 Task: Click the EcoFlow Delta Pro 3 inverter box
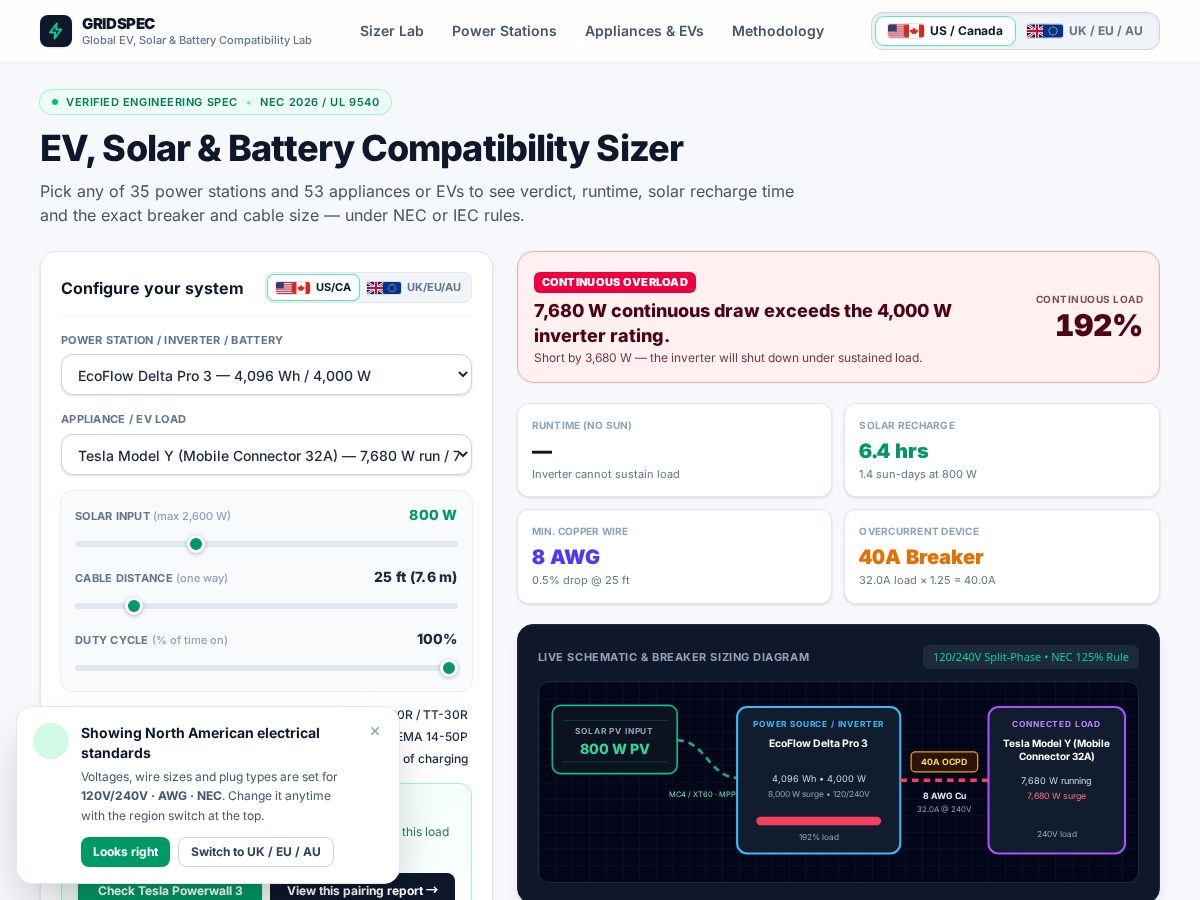tap(818, 780)
